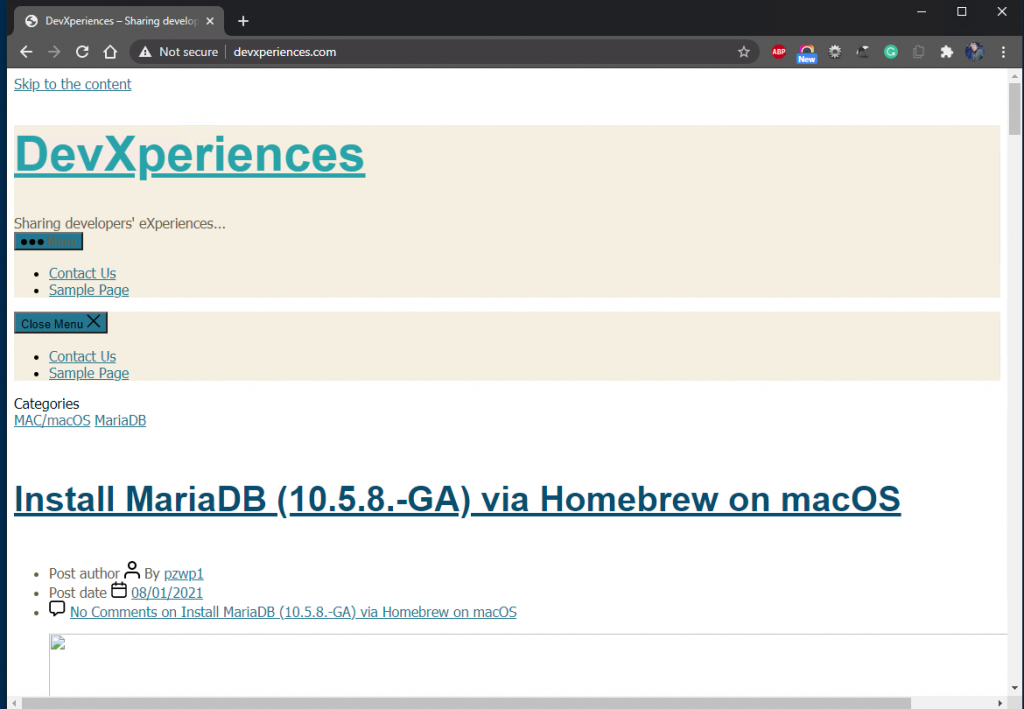Open the MAC/macOS category
Screen dimensions: 1024x709
(x=52, y=420)
